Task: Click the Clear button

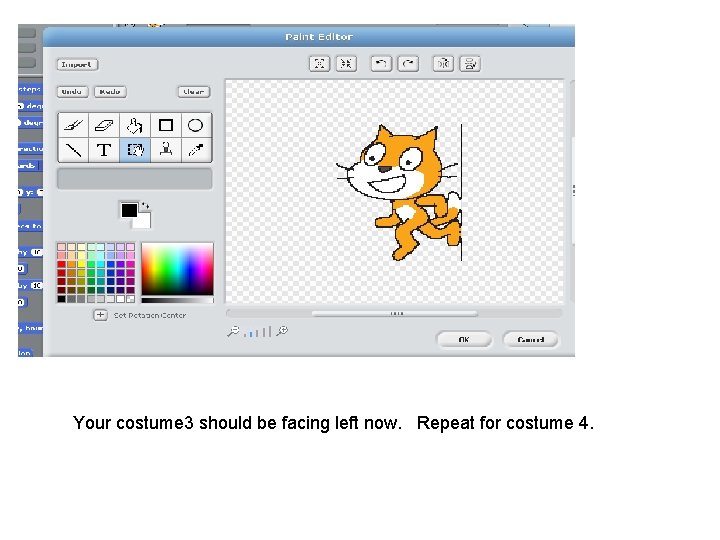Action: (x=194, y=91)
